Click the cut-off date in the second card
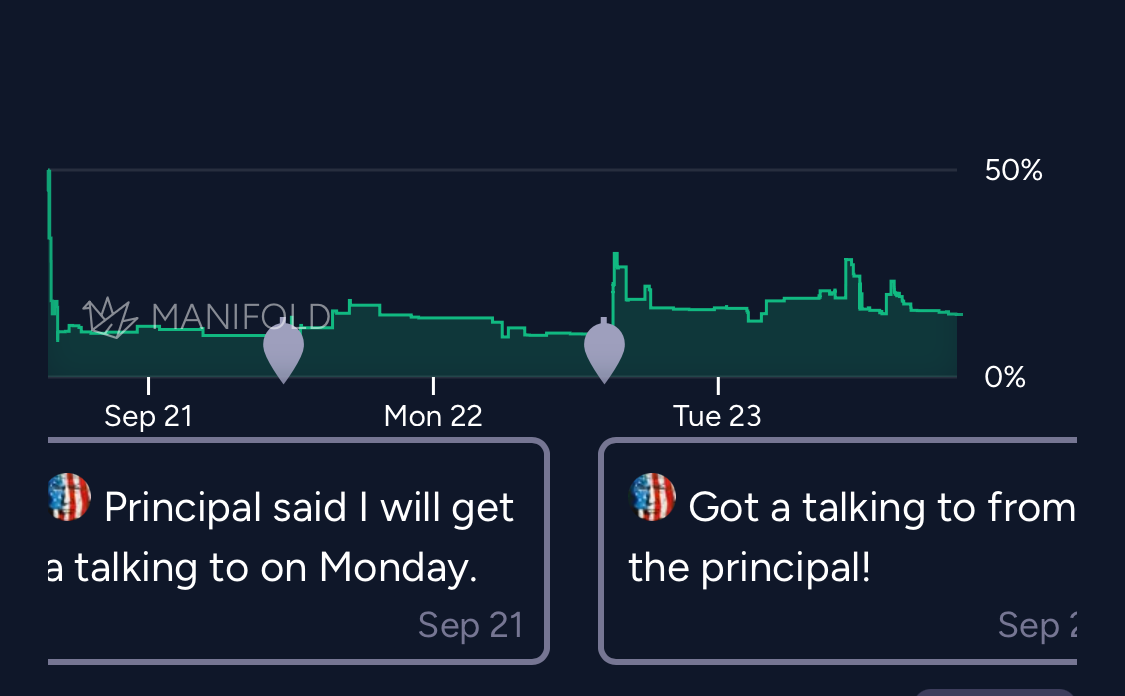The height and width of the screenshot is (696, 1125). pyautogui.click(x=1038, y=625)
